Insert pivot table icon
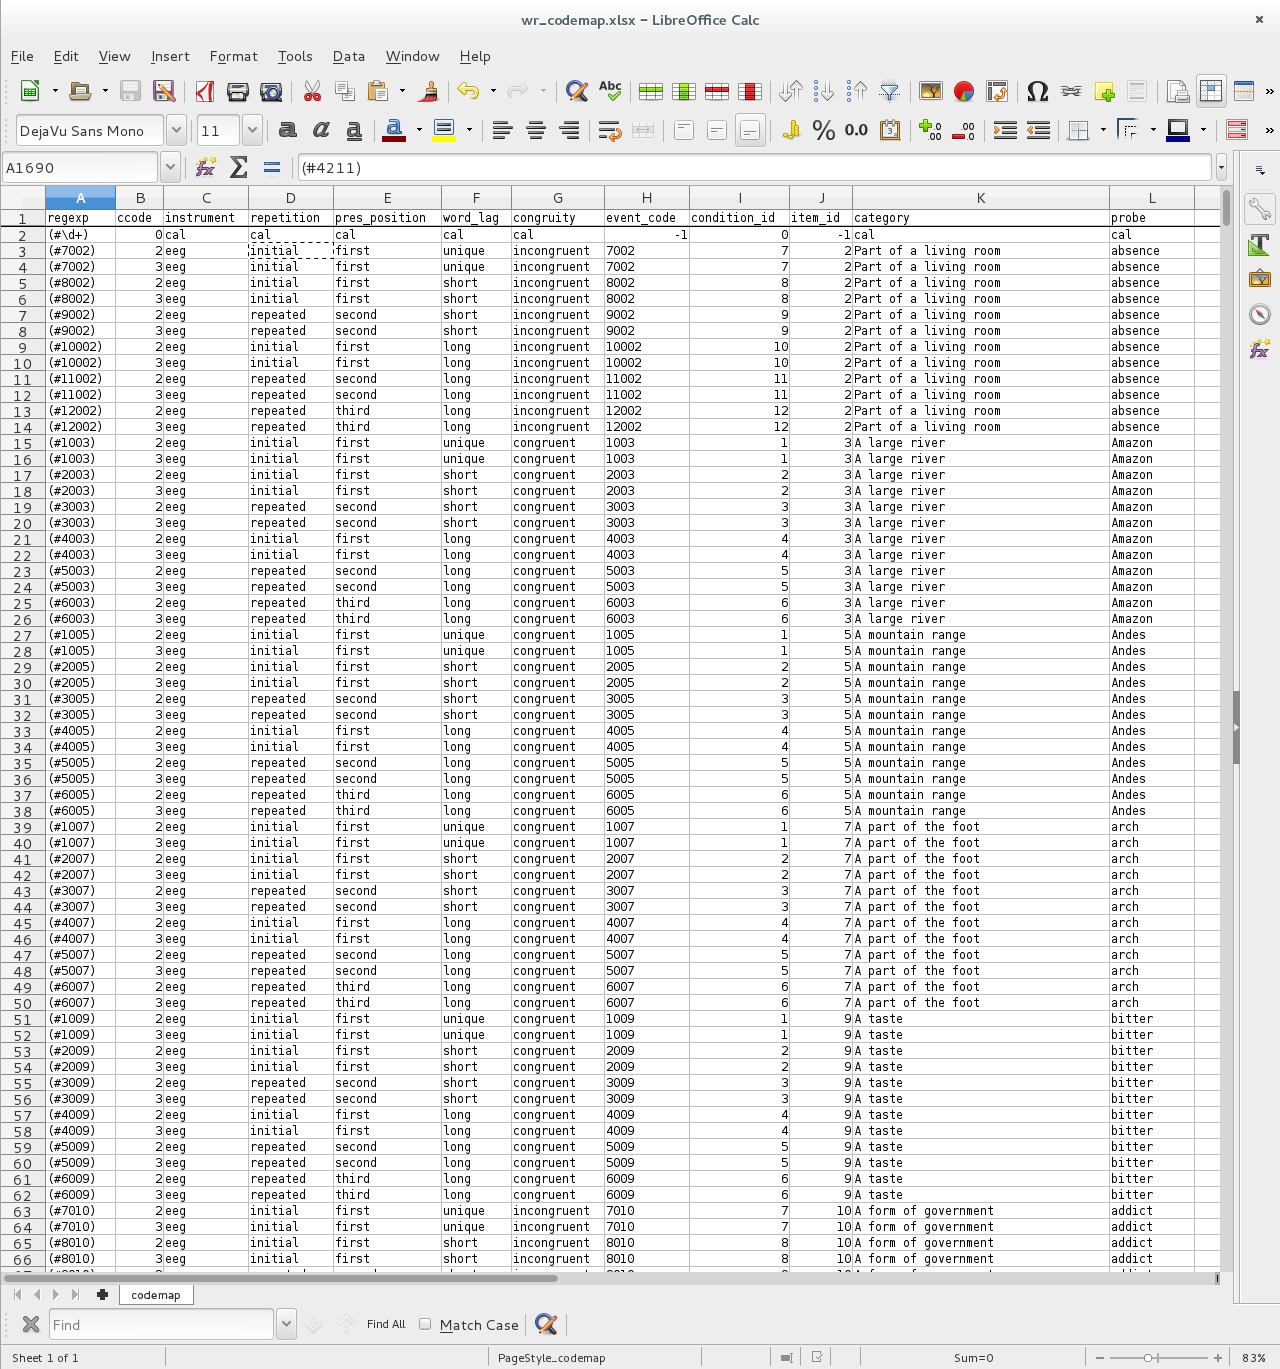This screenshot has height=1369, width=1280. click(997, 91)
